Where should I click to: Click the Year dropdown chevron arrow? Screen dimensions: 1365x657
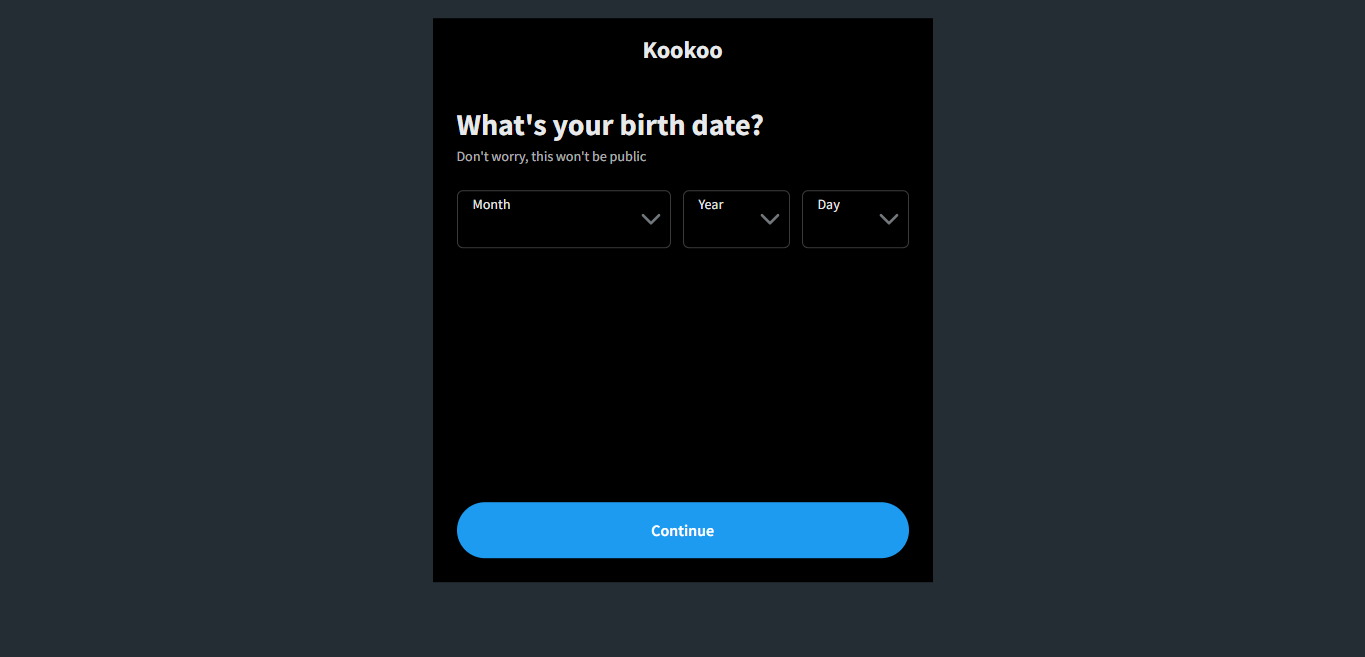point(769,219)
